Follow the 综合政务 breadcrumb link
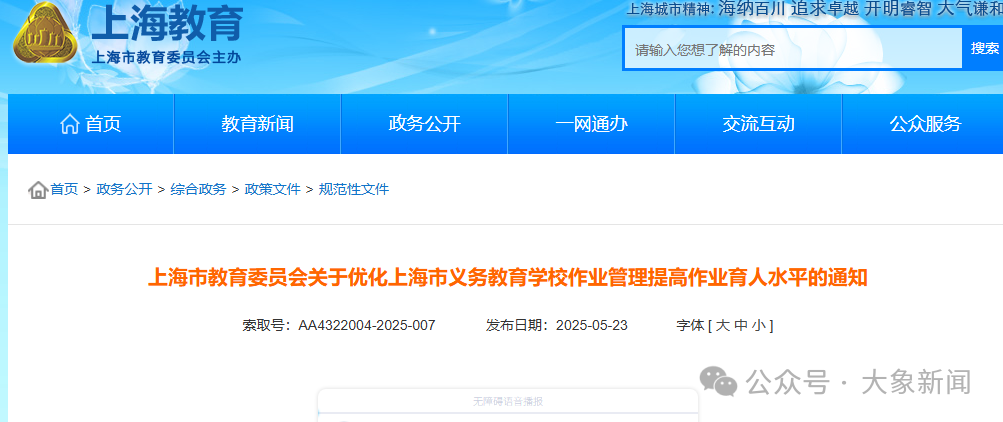 pos(198,189)
